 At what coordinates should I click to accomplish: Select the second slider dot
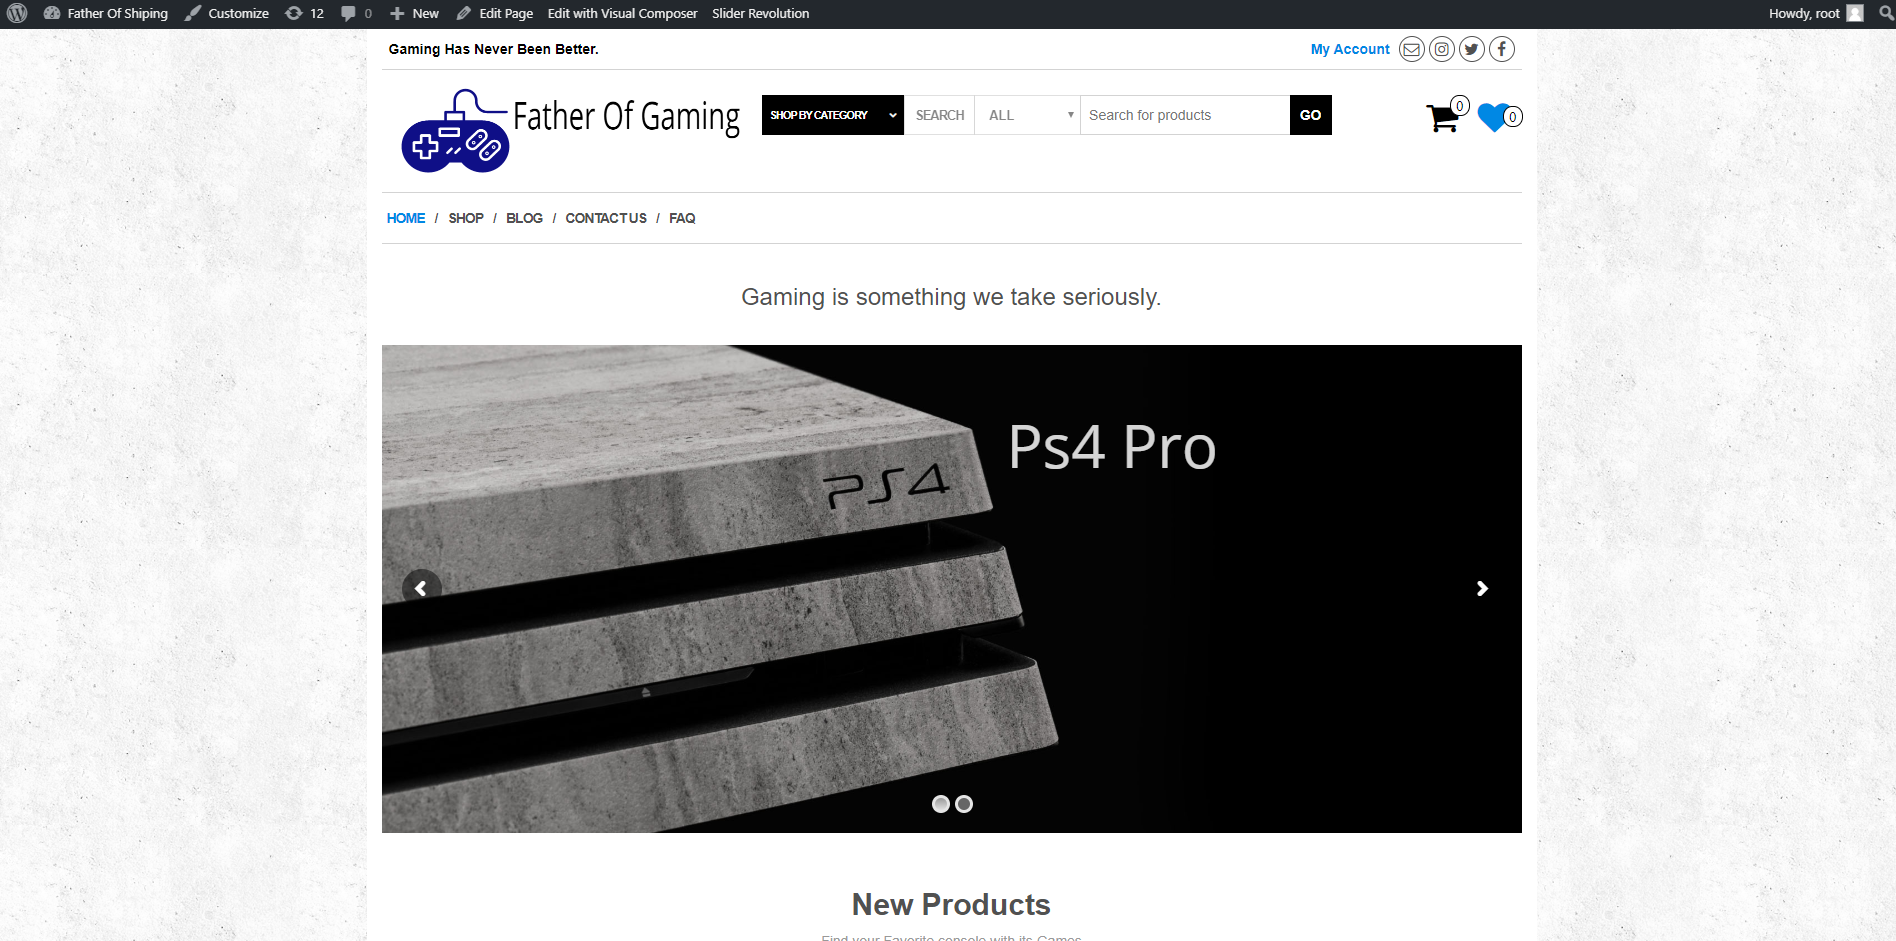[x=963, y=803]
